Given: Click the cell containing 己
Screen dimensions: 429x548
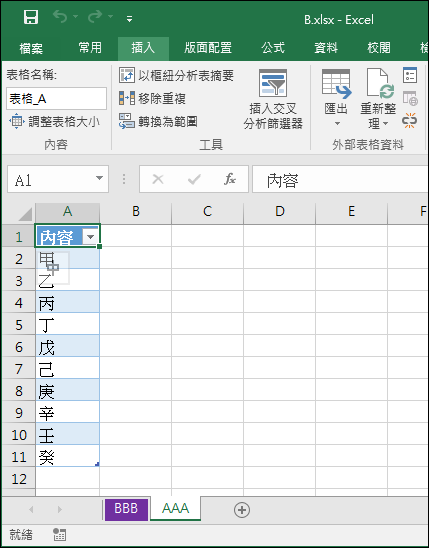Looking at the screenshot, I should click(67, 369).
